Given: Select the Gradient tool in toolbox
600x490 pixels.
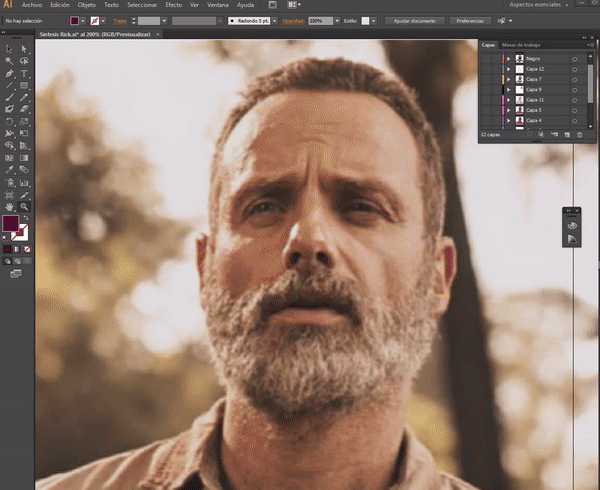Looking at the screenshot, I should click(x=24, y=158).
